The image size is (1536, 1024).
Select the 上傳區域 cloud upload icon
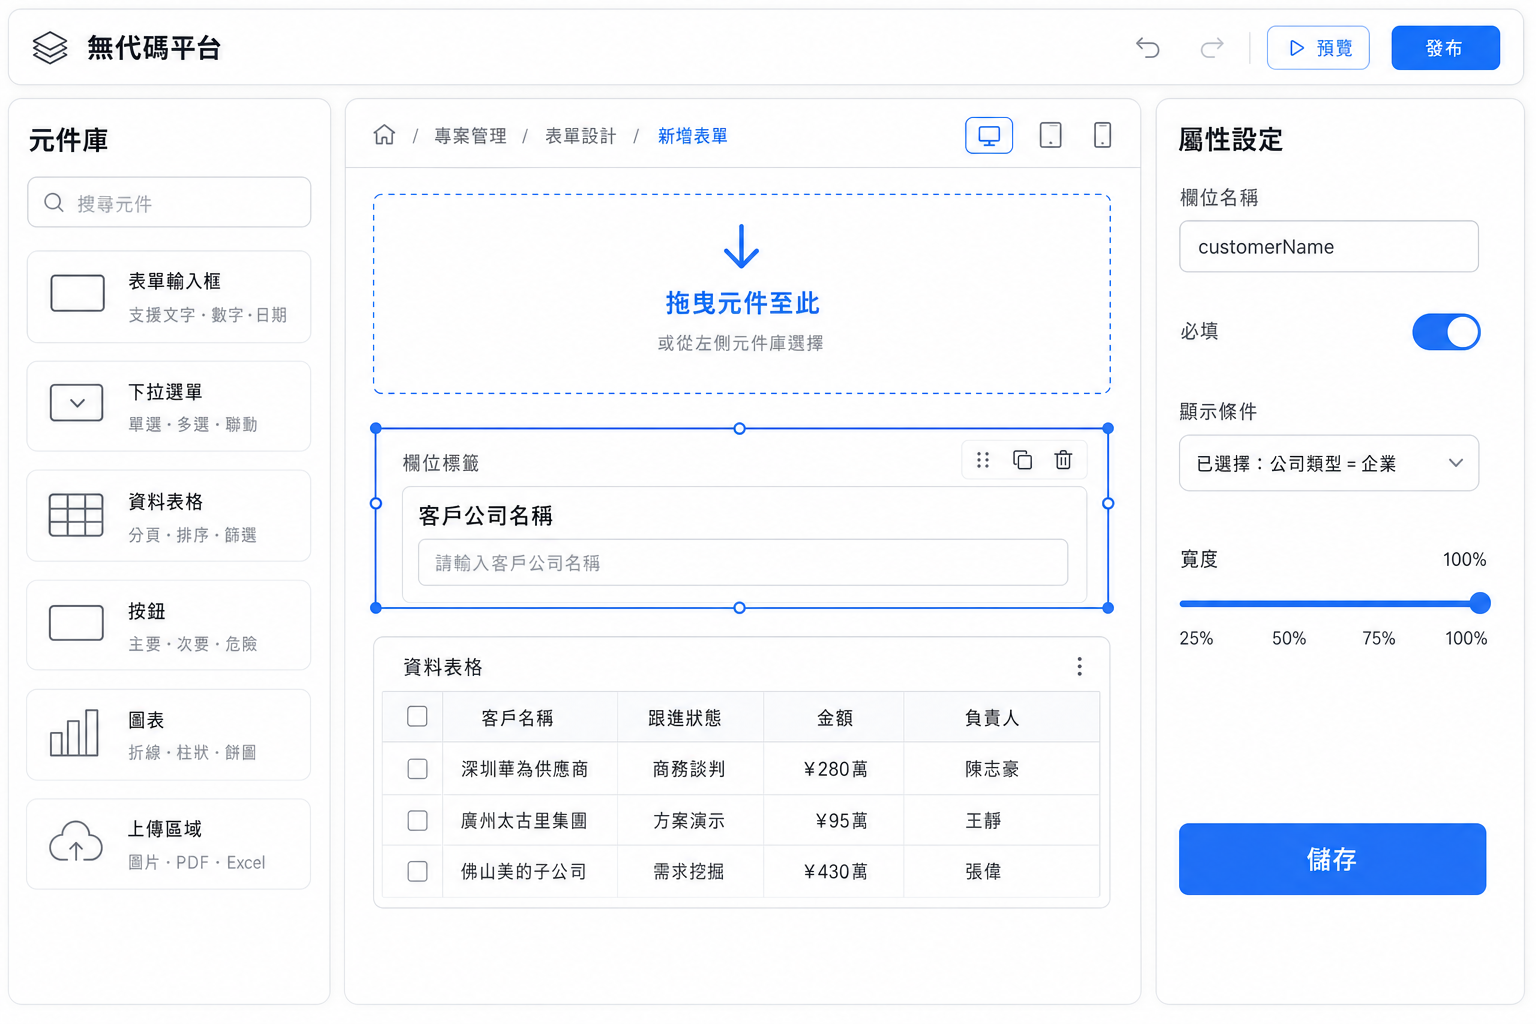(x=76, y=842)
